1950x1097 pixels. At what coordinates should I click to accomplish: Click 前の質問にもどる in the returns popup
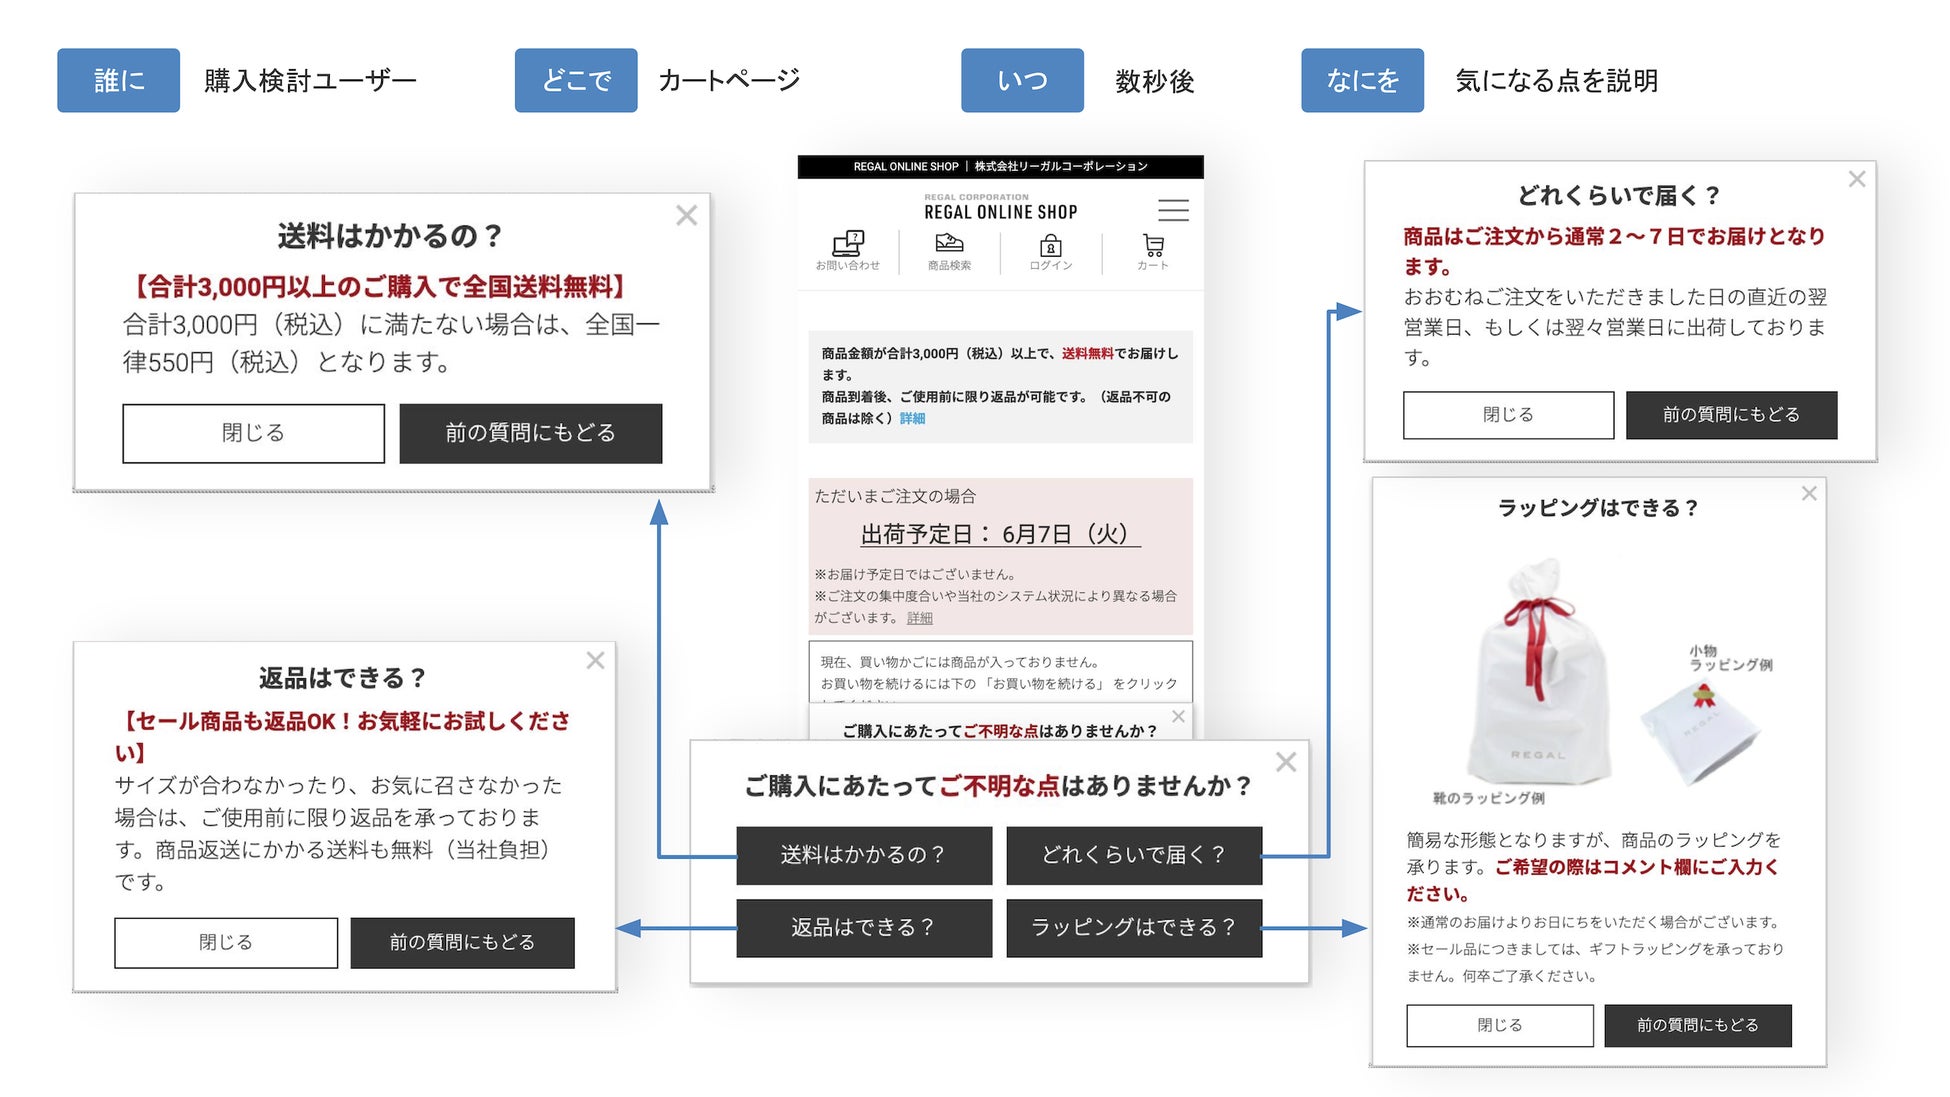click(462, 942)
